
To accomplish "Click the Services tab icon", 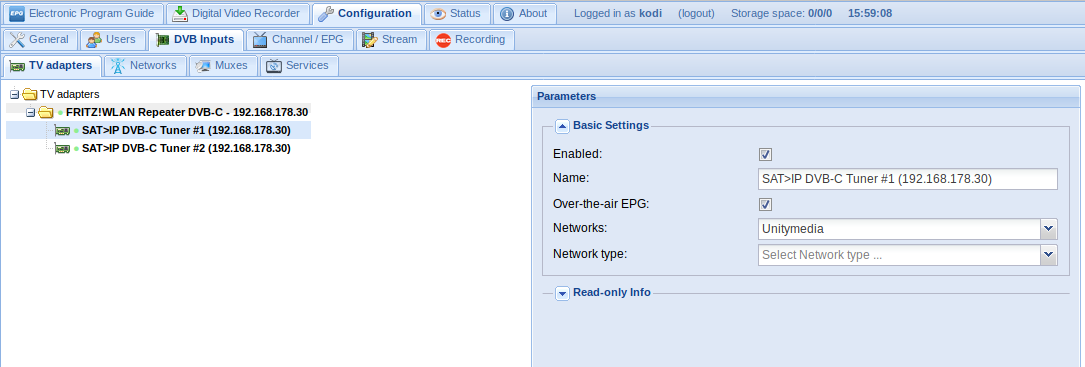I will pyautogui.click(x=275, y=66).
